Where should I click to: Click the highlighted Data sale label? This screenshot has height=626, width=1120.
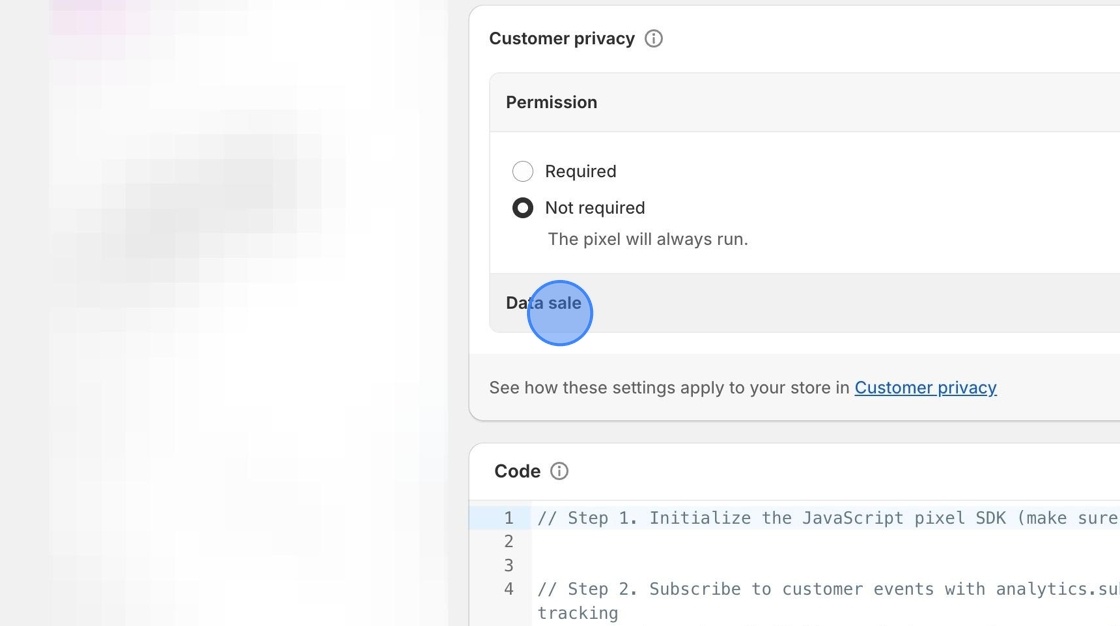click(544, 303)
